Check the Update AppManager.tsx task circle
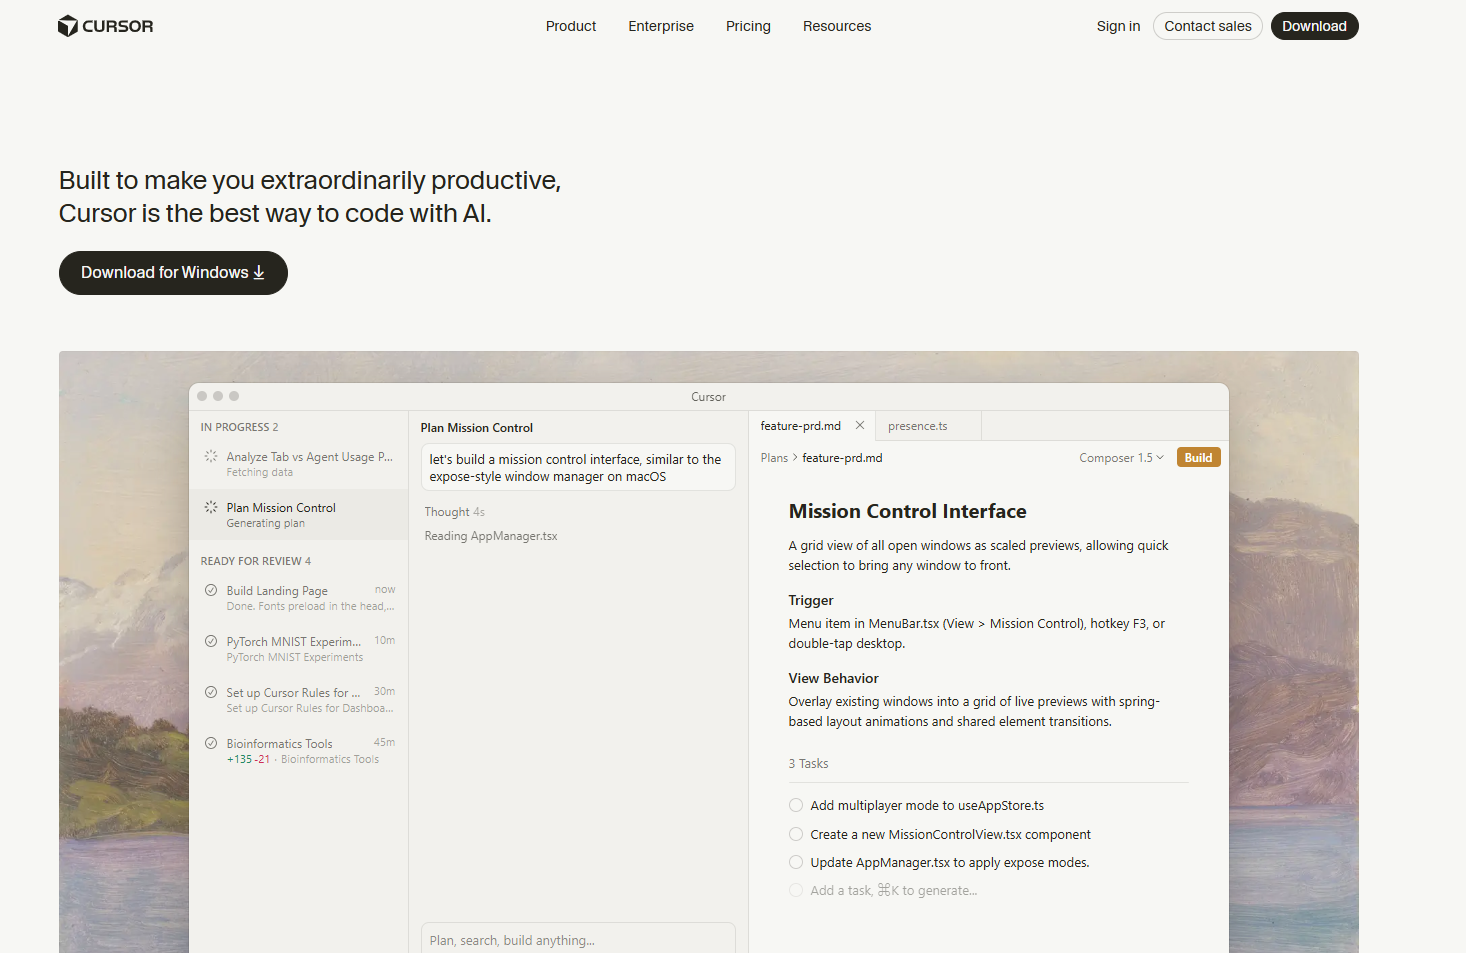 (x=796, y=862)
